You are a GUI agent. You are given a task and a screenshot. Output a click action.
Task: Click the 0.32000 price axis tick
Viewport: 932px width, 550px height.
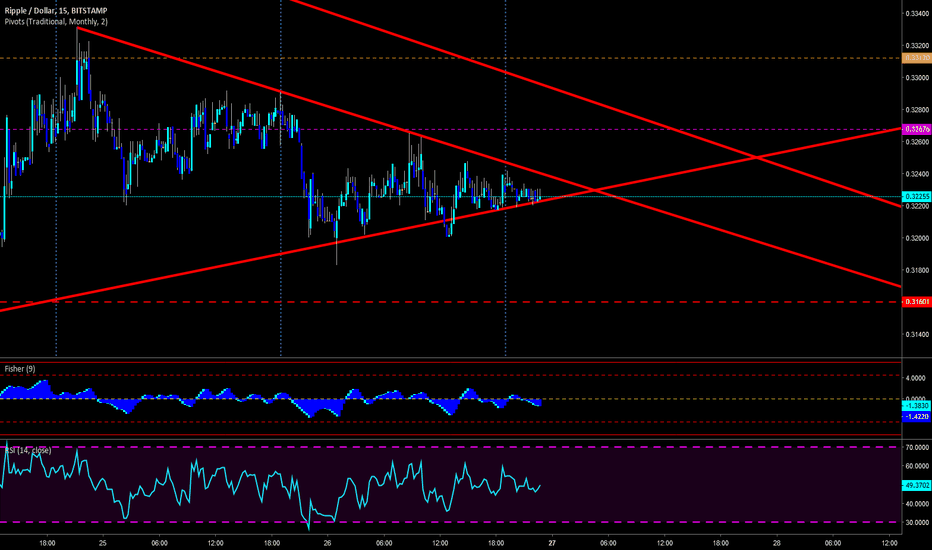pyautogui.click(x=916, y=238)
